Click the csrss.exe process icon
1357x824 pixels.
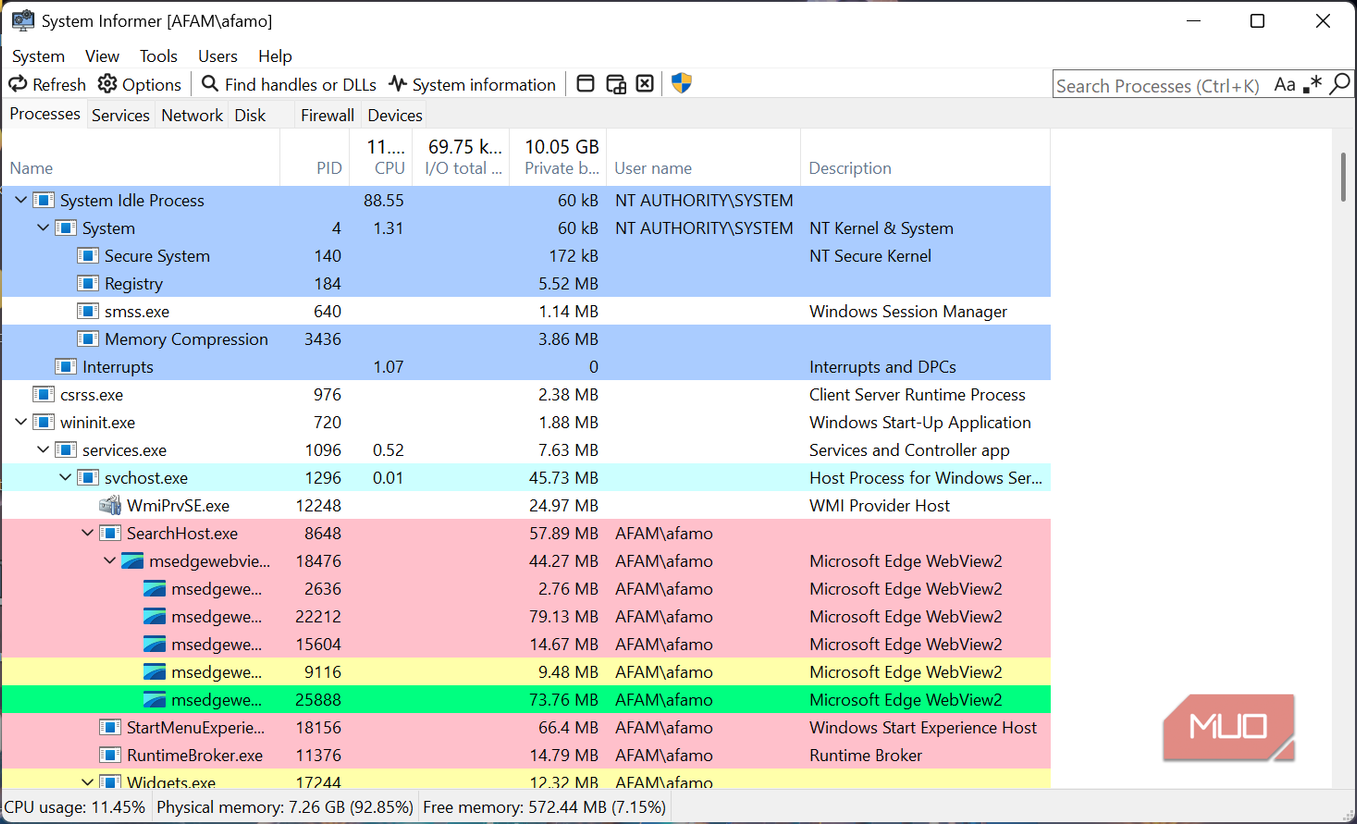point(43,395)
